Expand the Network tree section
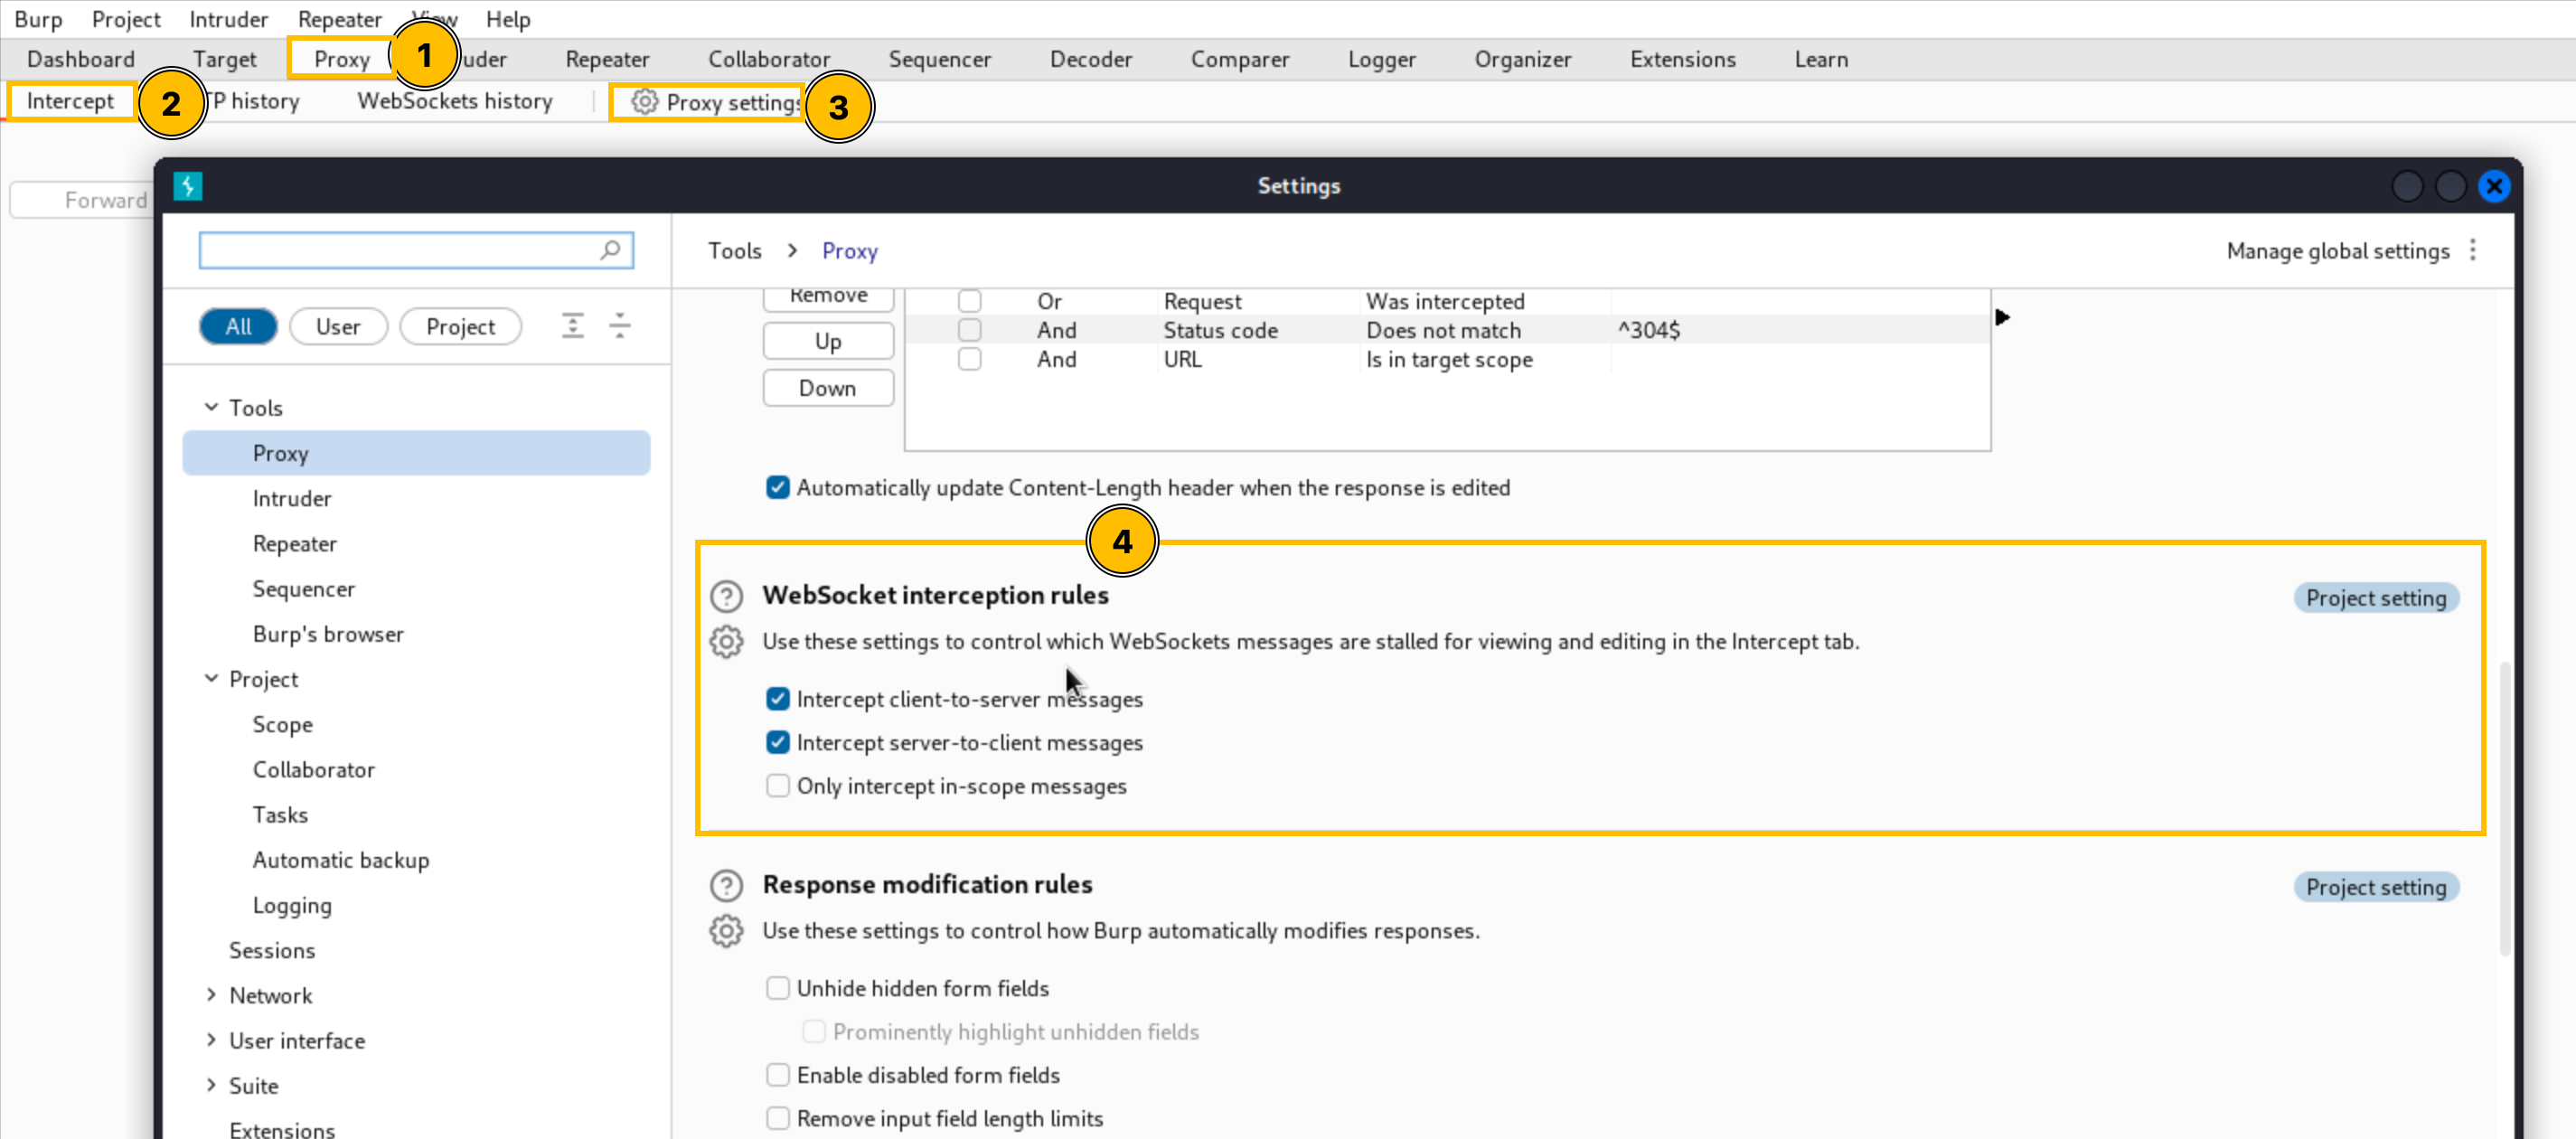Viewport: 2576px width, 1139px height. [211, 995]
